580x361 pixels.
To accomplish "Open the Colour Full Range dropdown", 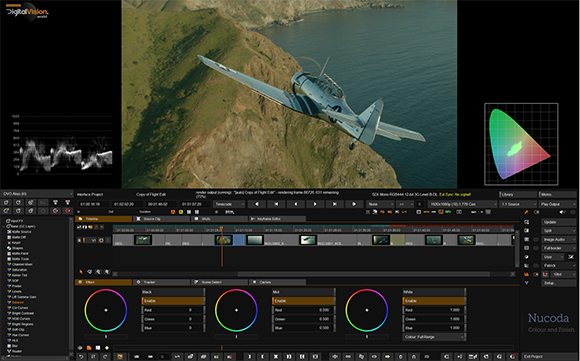I will click(x=434, y=337).
